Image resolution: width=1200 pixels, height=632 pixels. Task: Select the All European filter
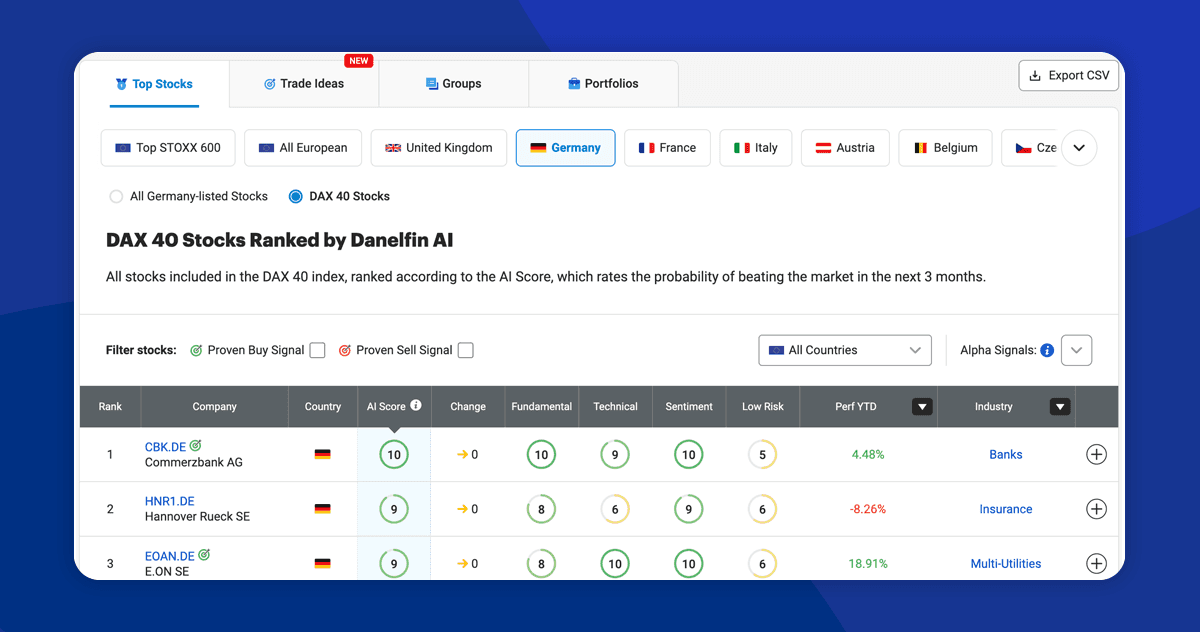click(x=303, y=148)
